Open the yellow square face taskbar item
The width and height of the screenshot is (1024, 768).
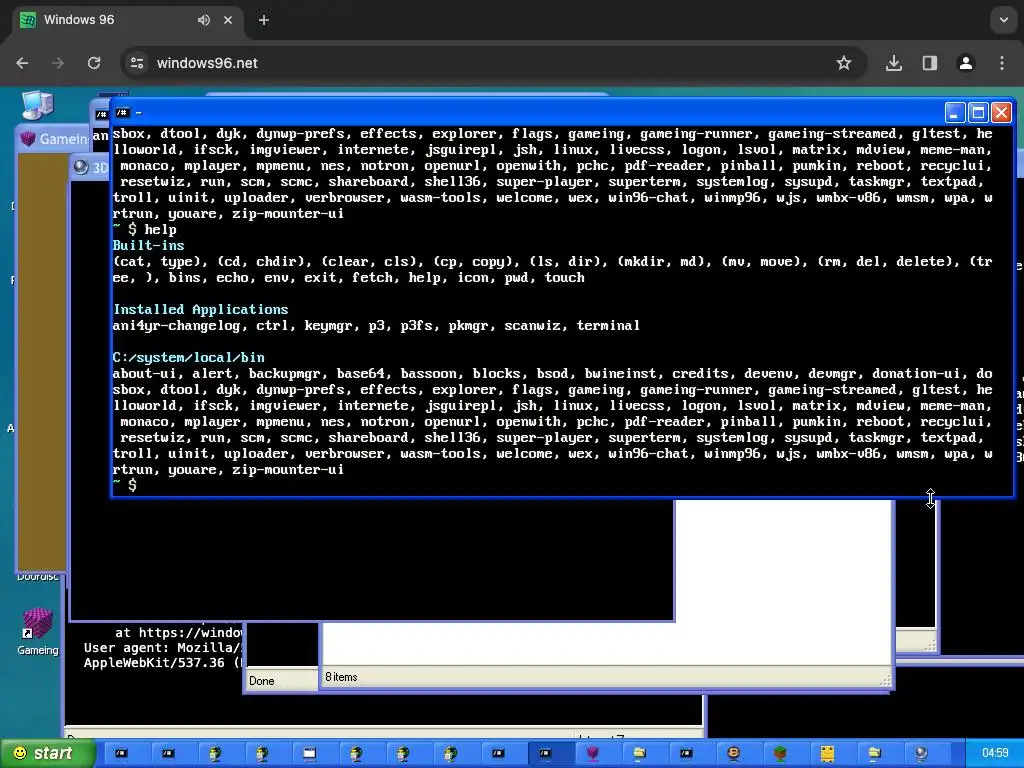(x=827, y=753)
